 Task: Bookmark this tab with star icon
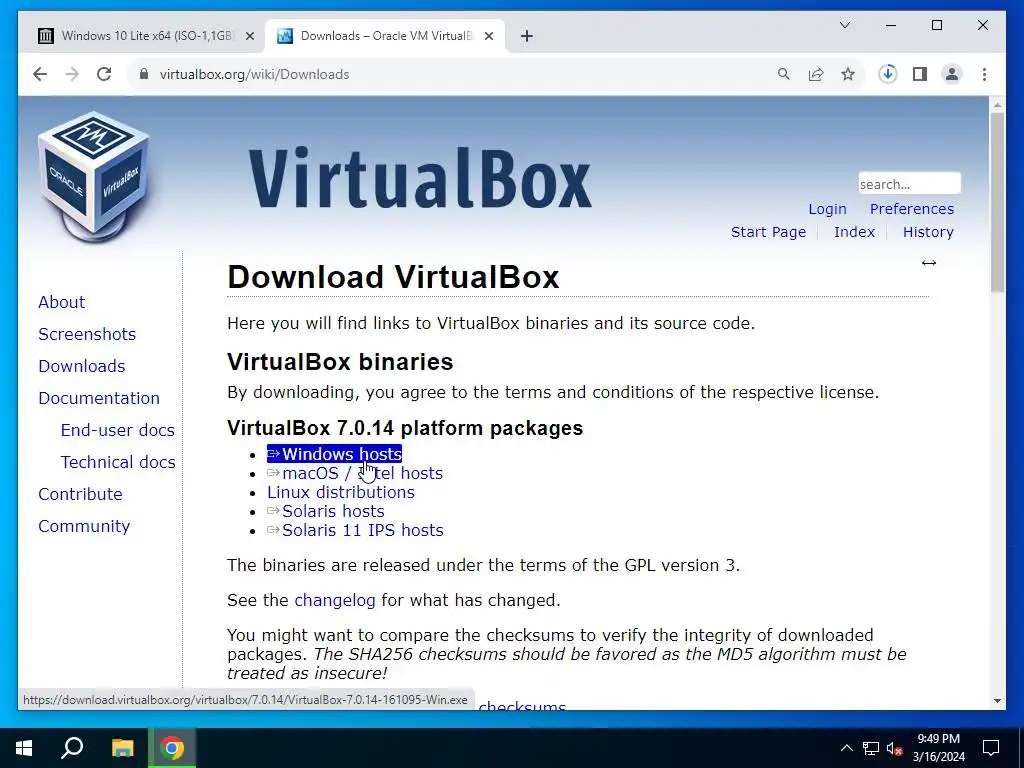point(848,74)
